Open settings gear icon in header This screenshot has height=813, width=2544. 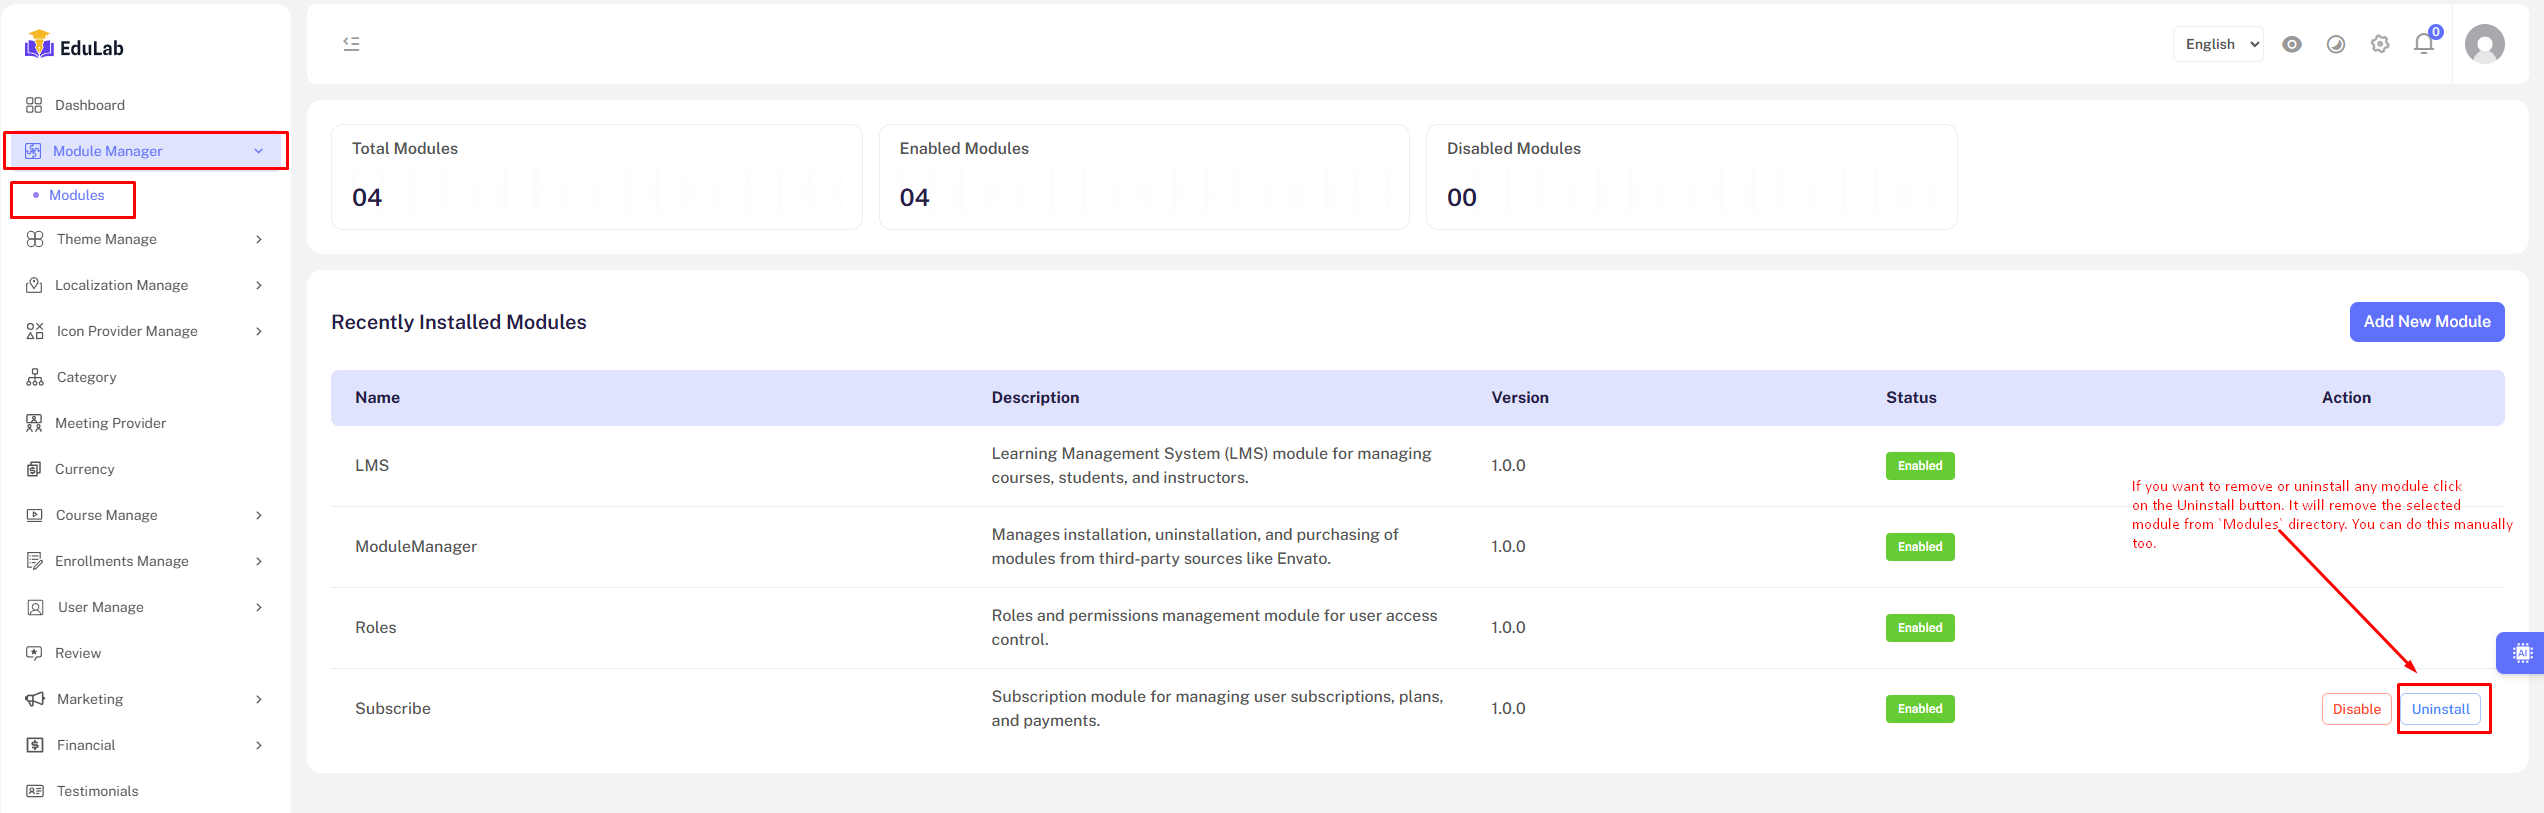(2380, 44)
